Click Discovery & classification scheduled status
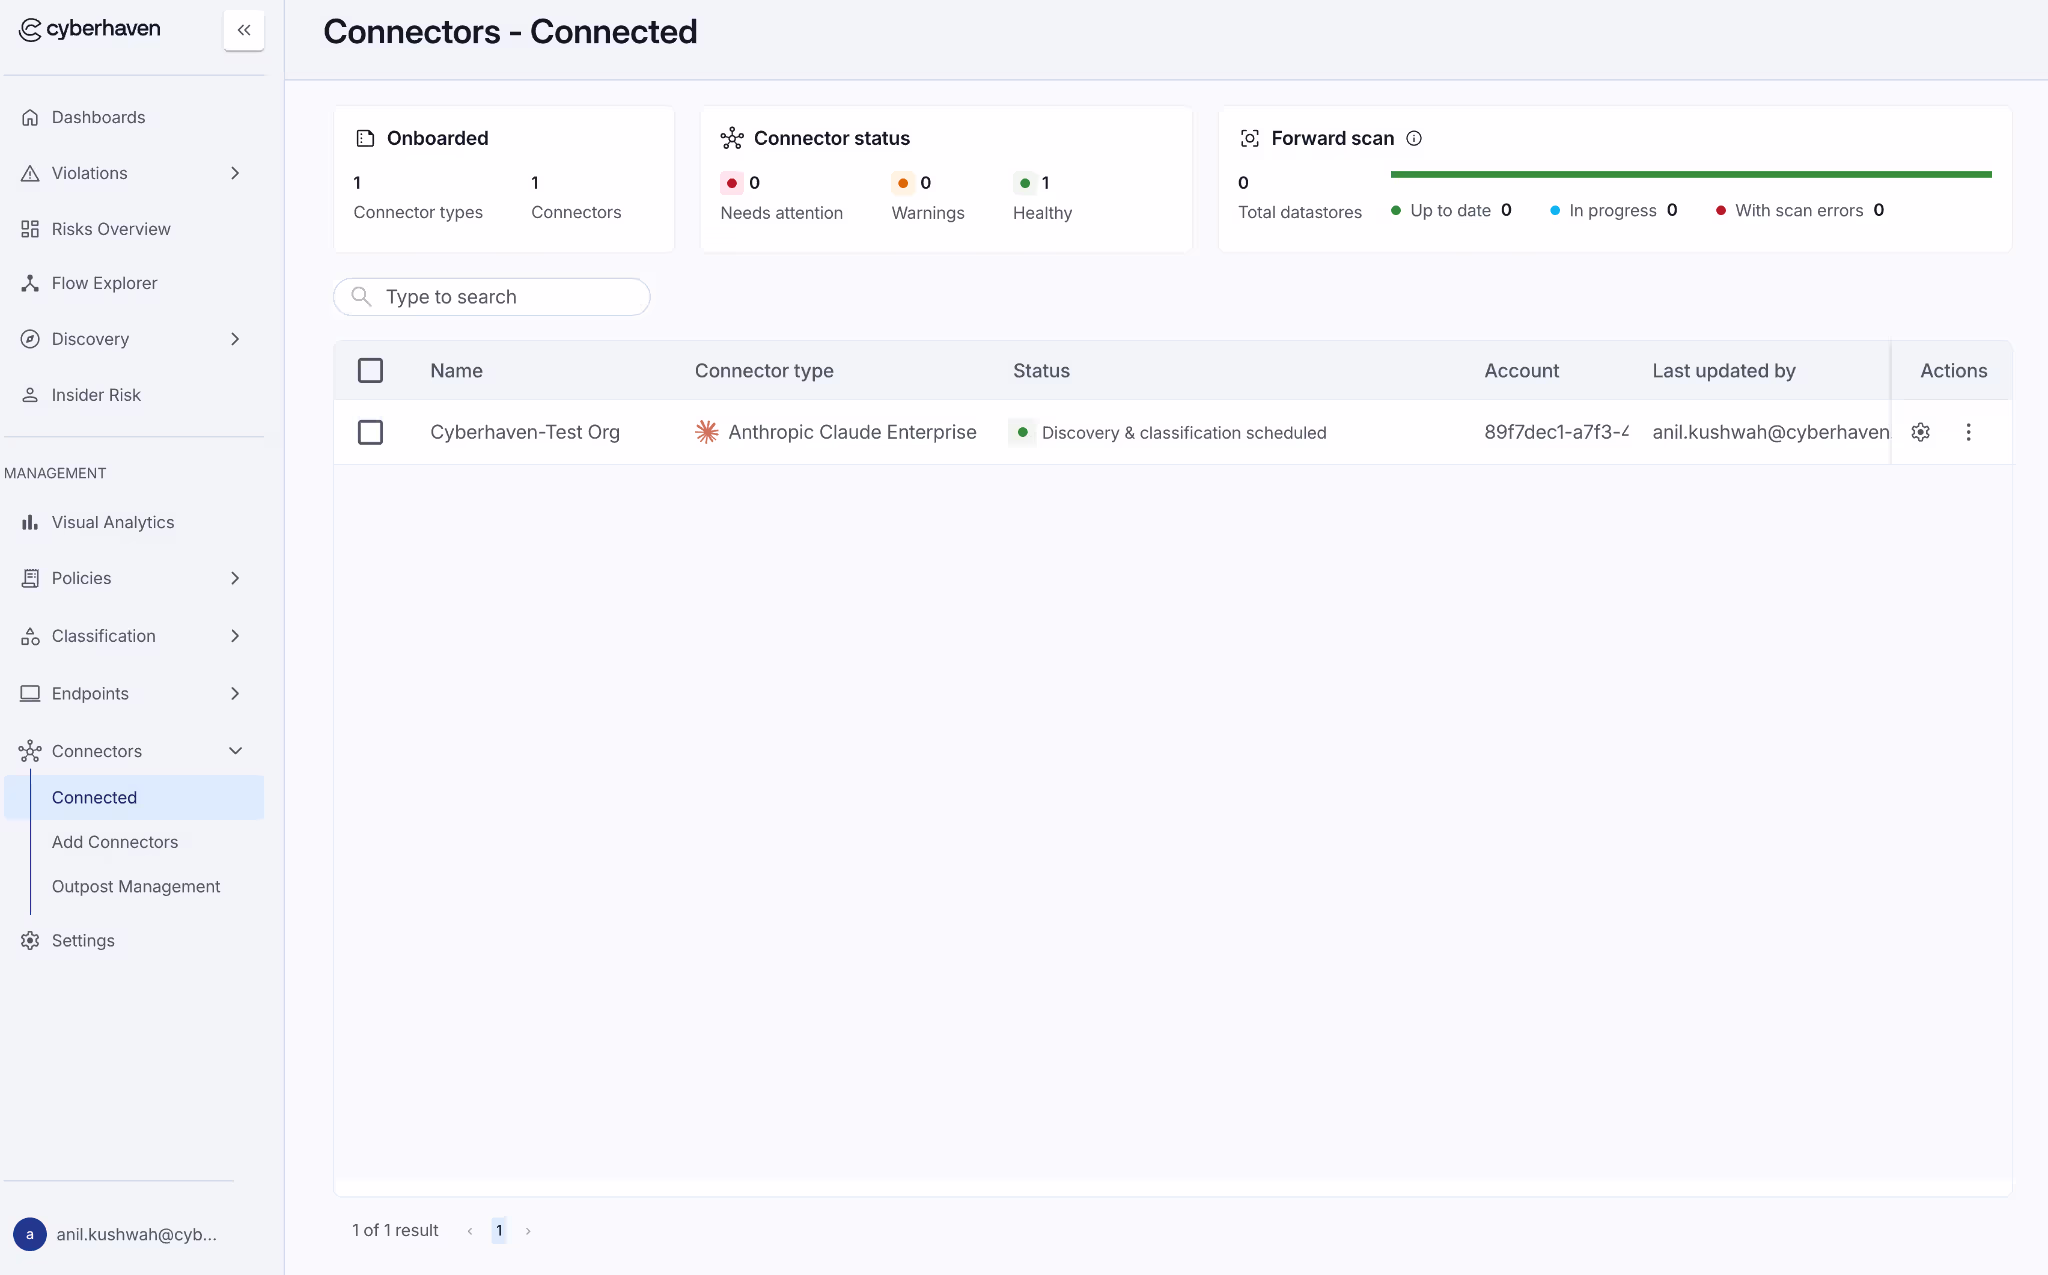Image resolution: width=2048 pixels, height=1275 pixels. pyautogui.click(x=1184, y=433)
